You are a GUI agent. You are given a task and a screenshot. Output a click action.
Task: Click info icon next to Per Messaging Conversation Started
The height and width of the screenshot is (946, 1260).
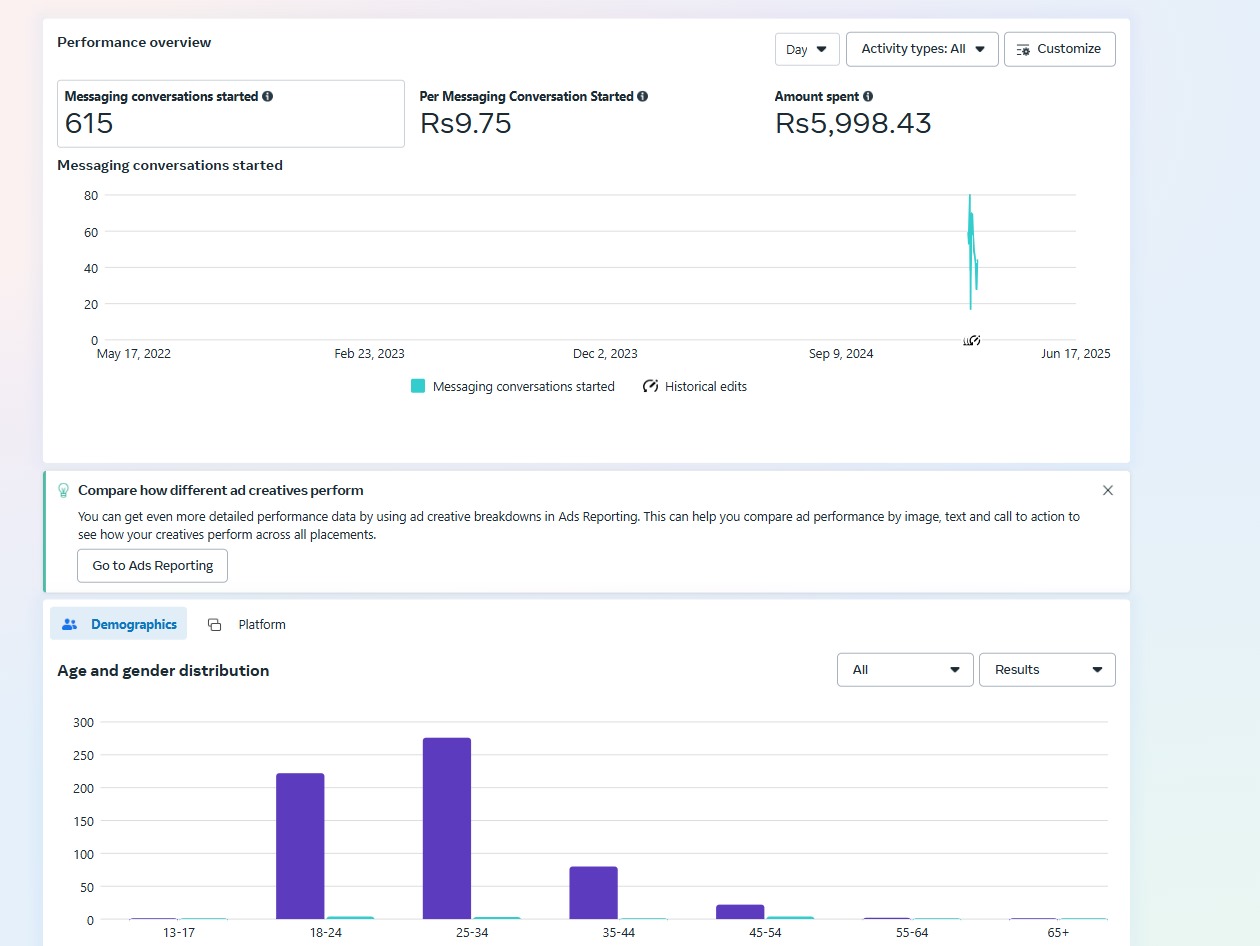coord(642,97)
